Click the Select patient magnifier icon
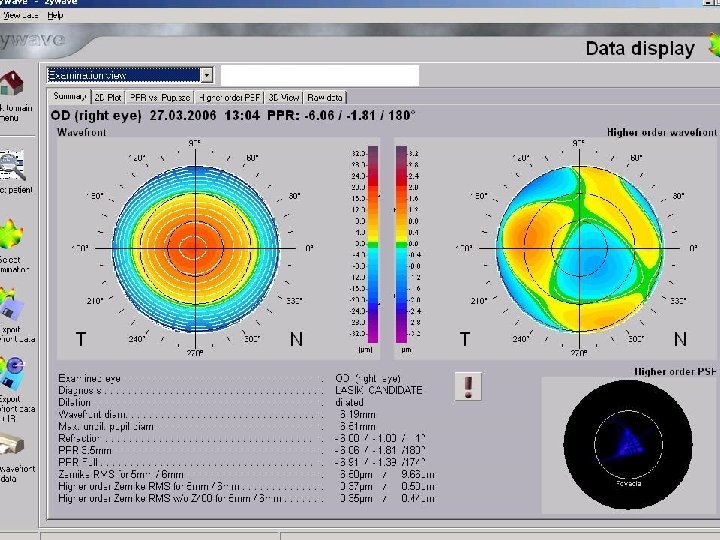Viewport: 720px width, 540px height. 12,164
